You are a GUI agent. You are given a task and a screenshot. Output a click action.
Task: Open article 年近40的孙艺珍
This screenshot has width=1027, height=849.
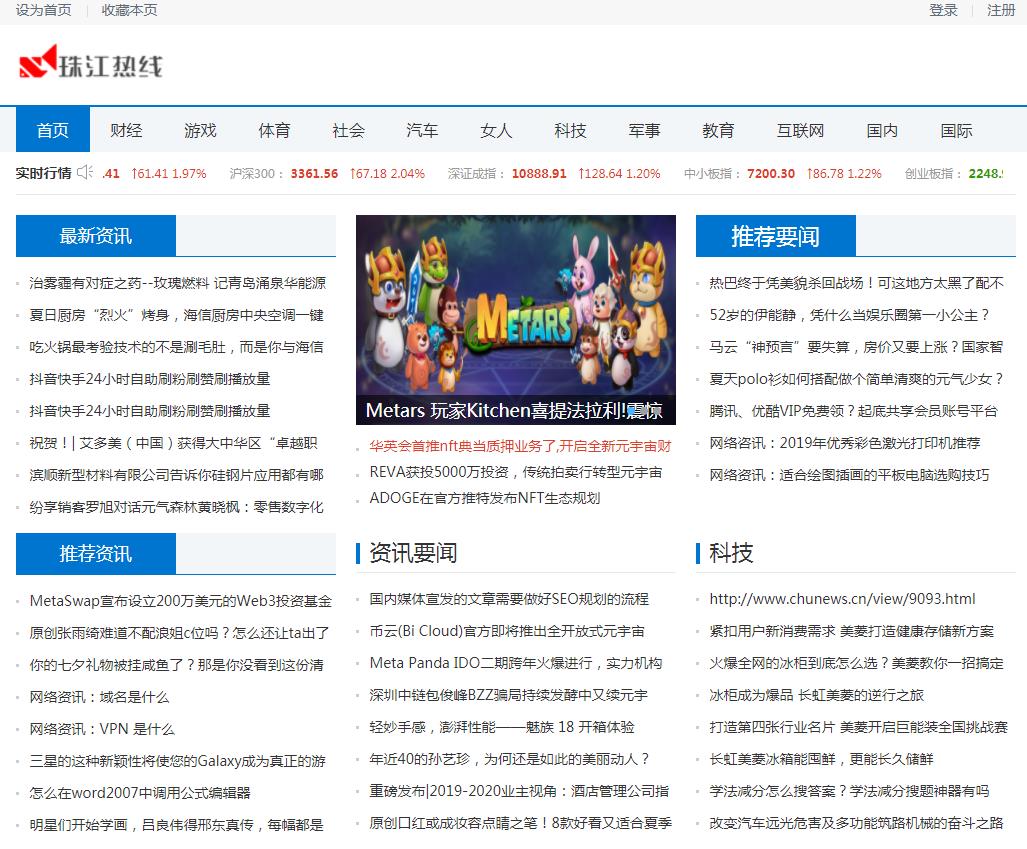point(509,759)
